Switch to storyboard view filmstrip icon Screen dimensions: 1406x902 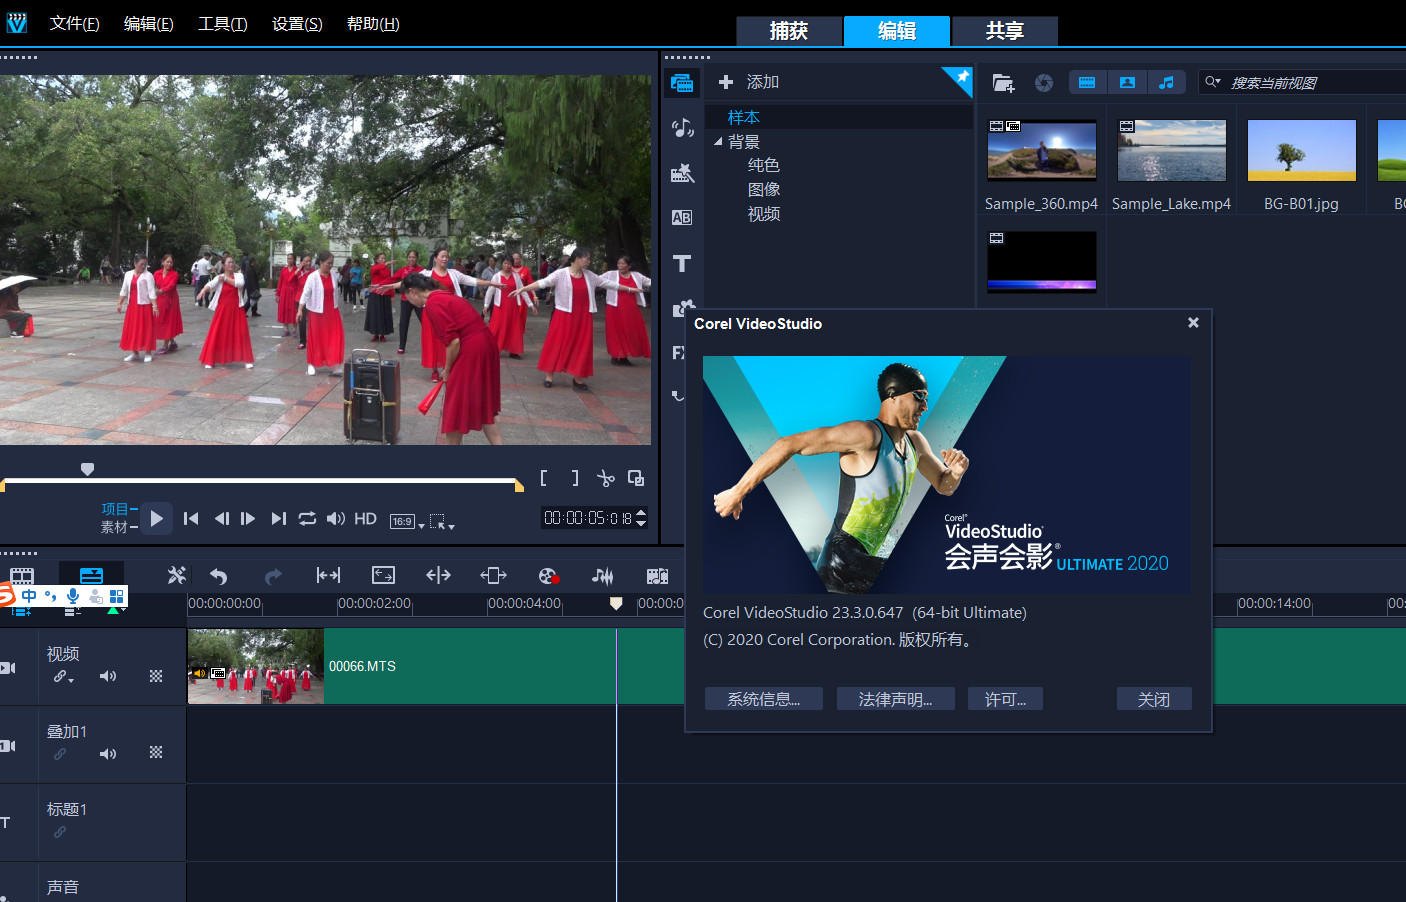coord(22,576)
